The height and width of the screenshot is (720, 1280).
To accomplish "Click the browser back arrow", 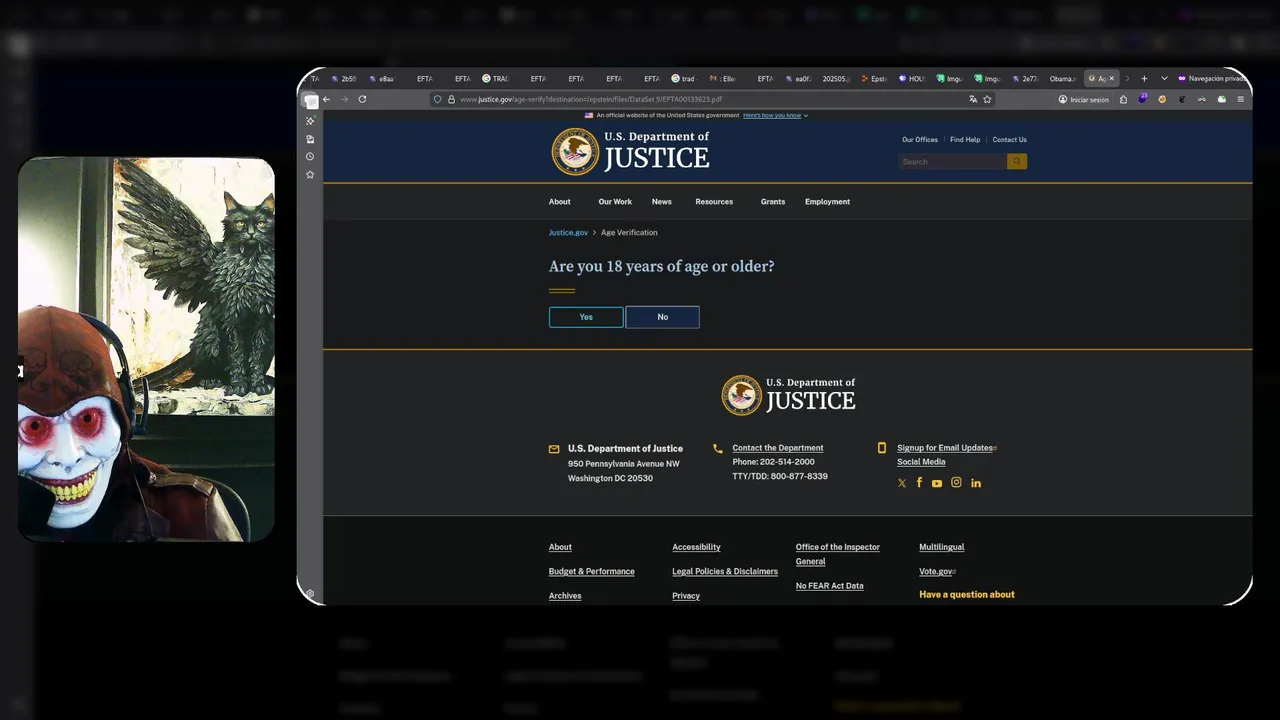I will [326, 99].
